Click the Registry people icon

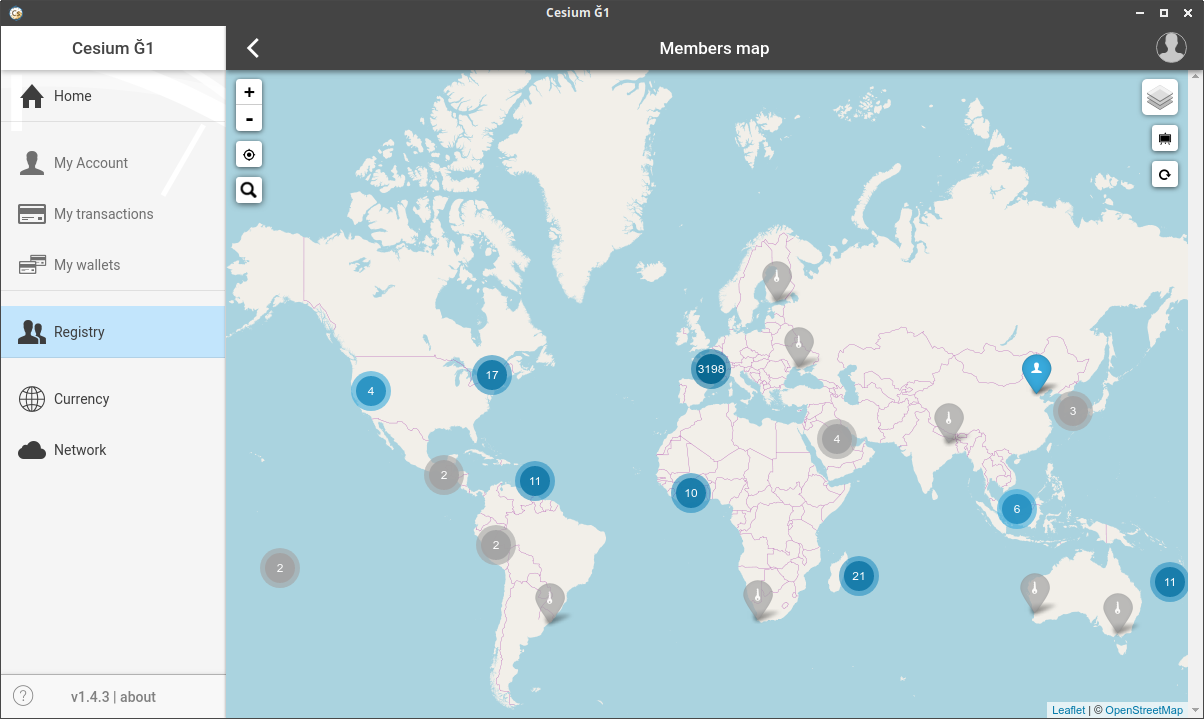click(x=32, y=332)
